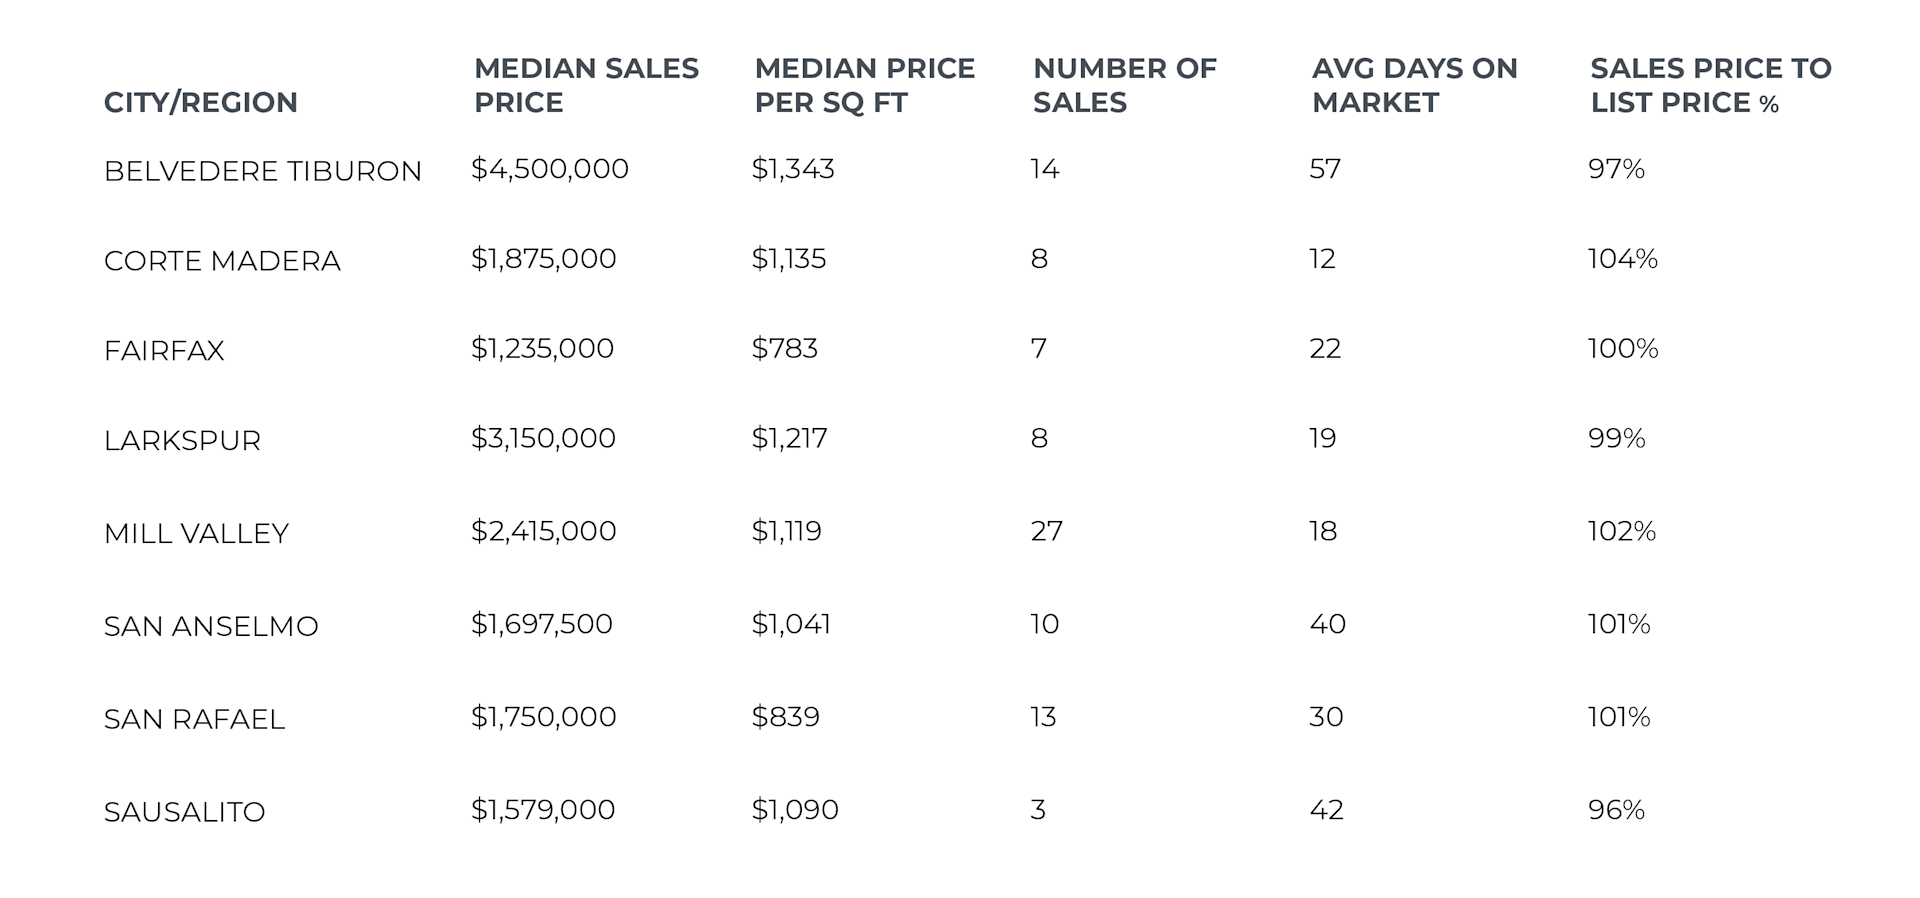The height and width of the screenshot is (898, 1920).
Task: Select the BELVEDERE TIBURON row label
Action: tap(262, 171)
